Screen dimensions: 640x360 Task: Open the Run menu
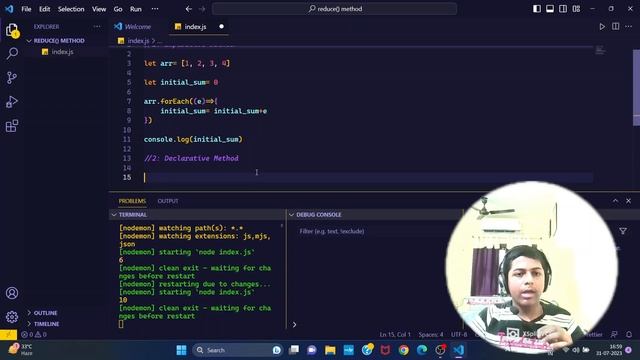click(136, 9)
